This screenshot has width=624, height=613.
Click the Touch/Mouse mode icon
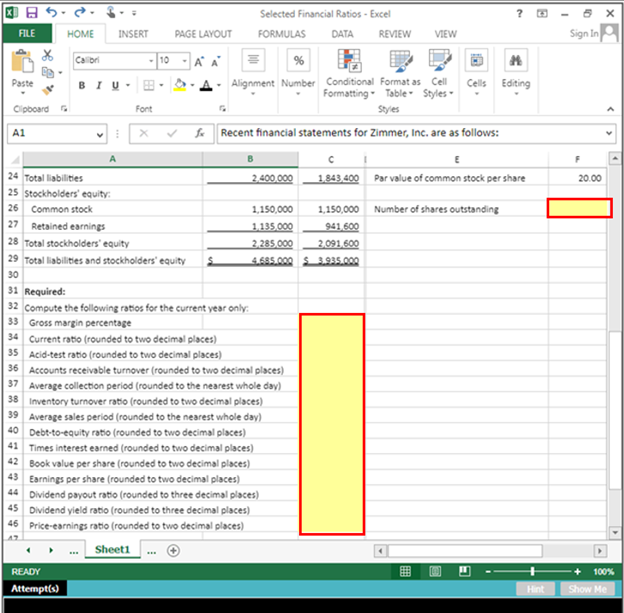tap(111, 12)
